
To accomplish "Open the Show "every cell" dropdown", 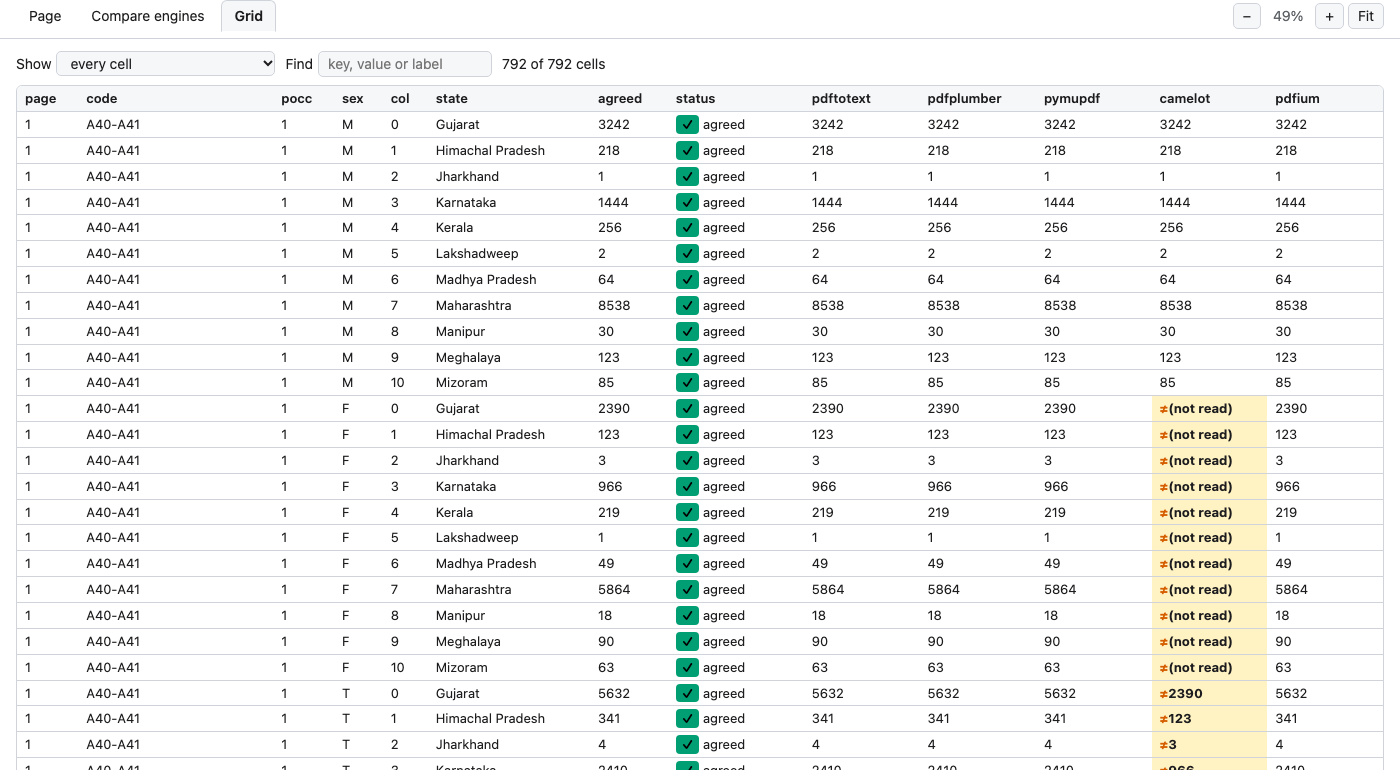I will click(x=166, y=64).
